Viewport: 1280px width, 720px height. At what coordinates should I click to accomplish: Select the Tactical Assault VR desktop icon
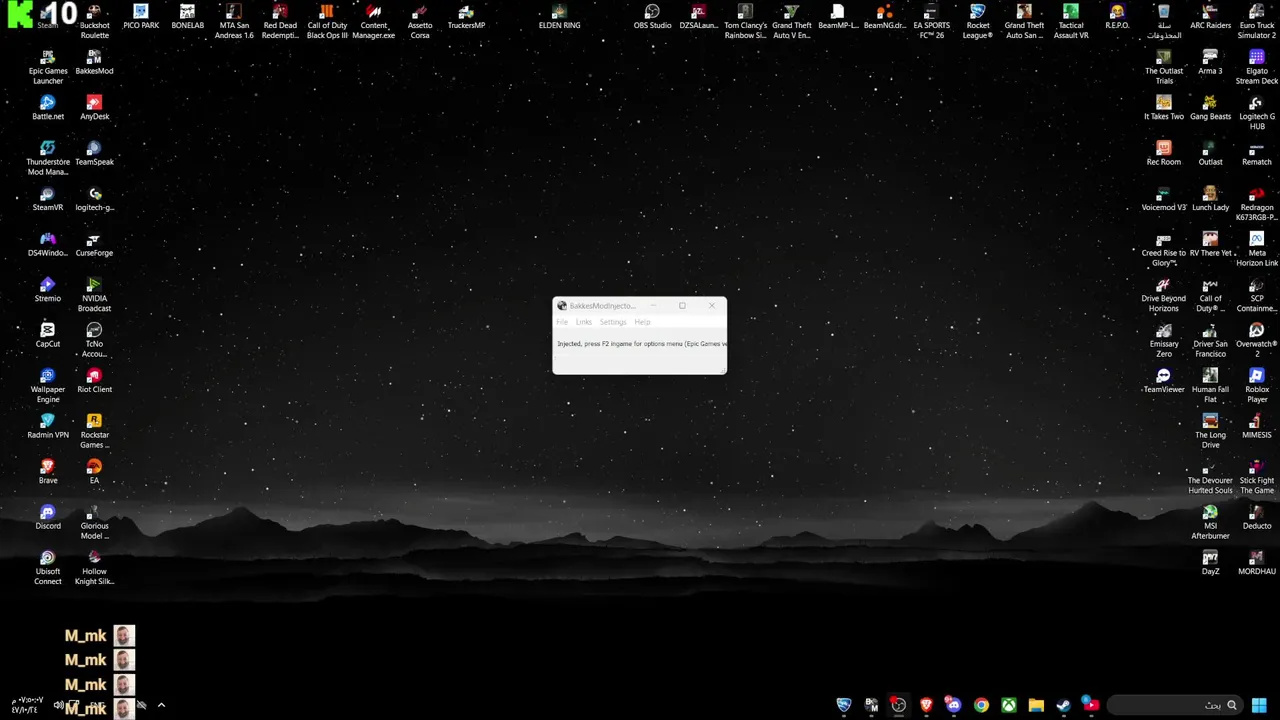tap(1071, 23)
